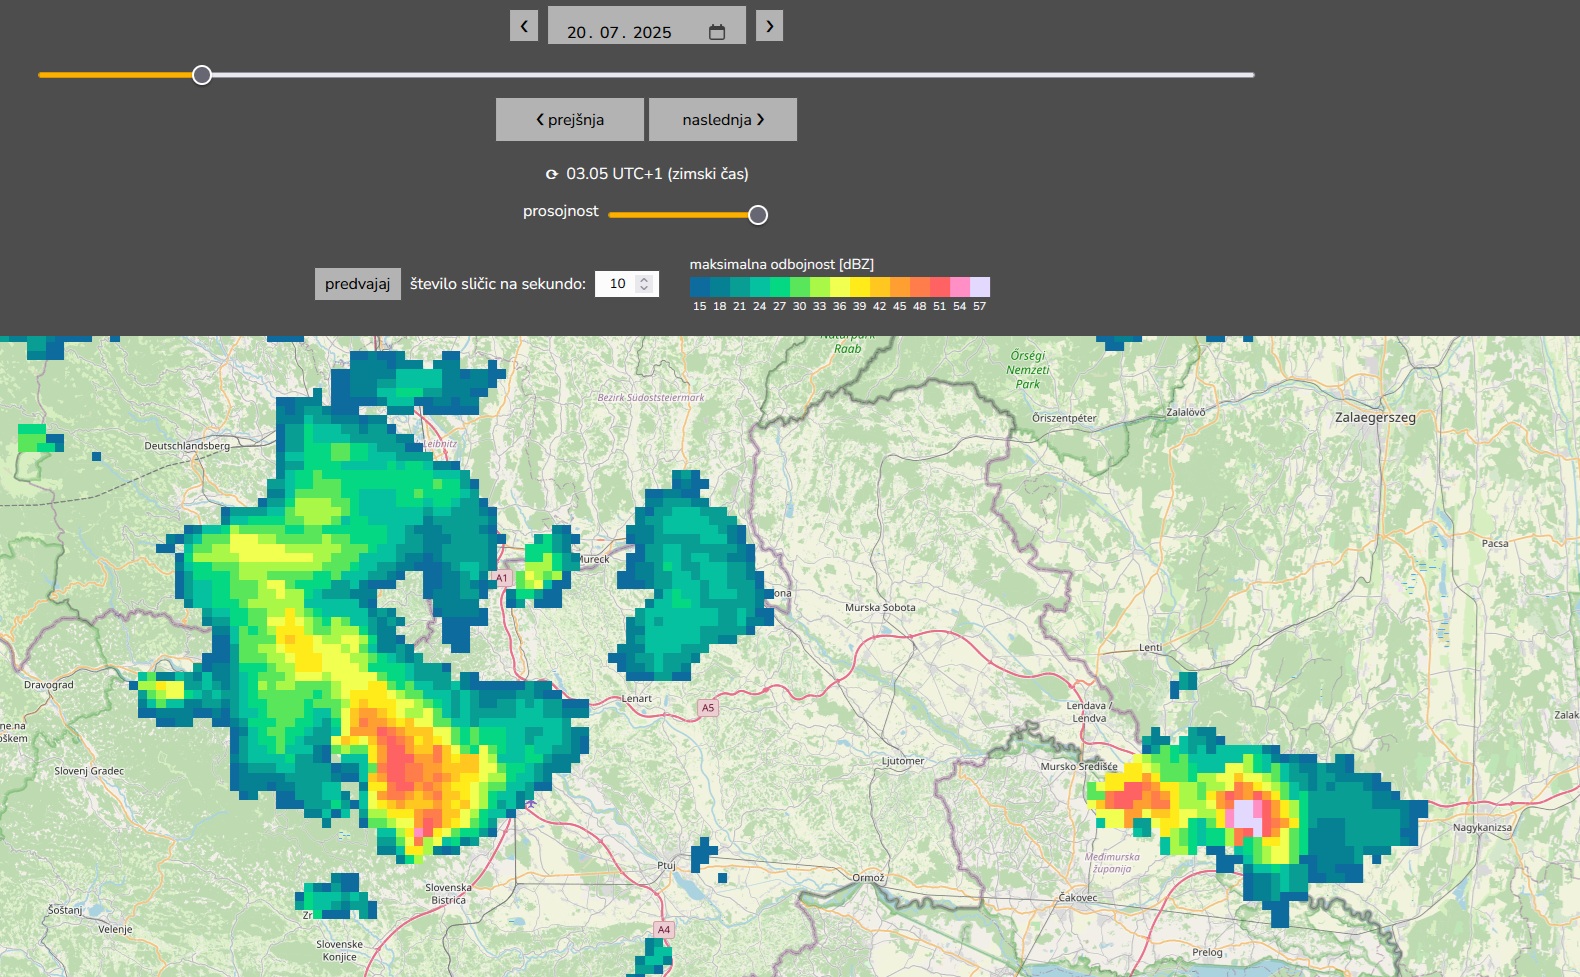Open the calendar date picker icon

[x=717, y=32]
